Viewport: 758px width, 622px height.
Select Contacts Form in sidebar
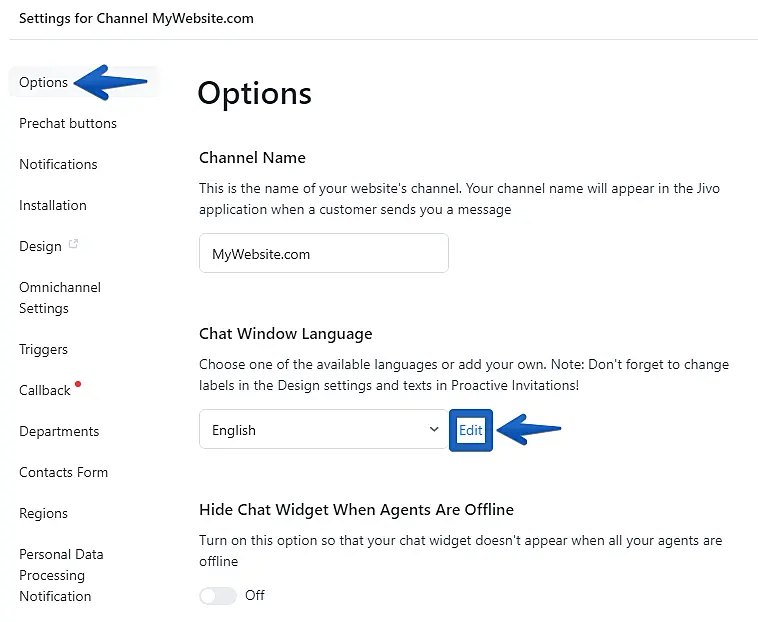63,472
